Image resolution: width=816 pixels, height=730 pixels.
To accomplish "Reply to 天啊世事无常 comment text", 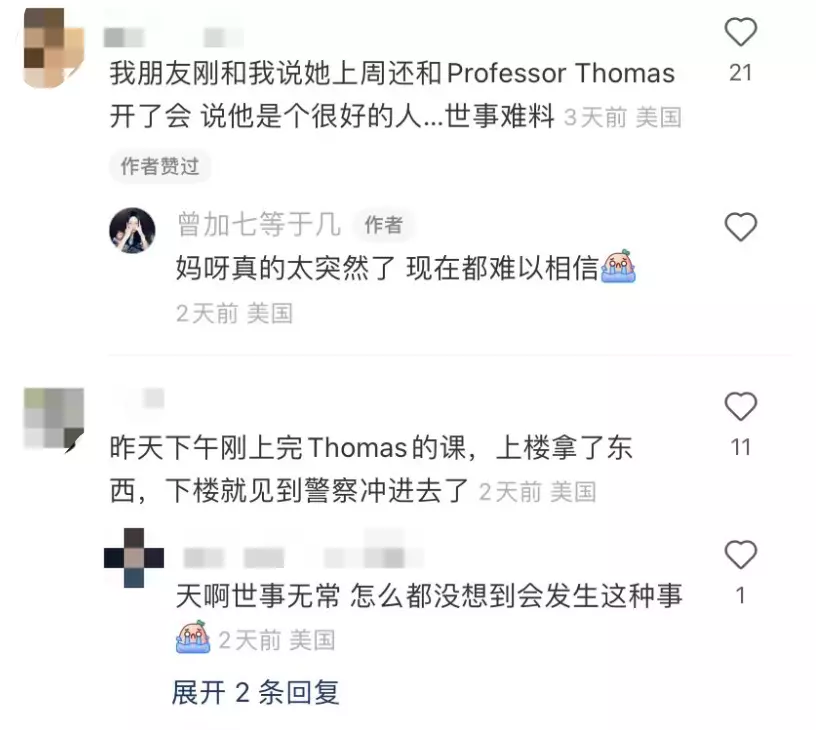I will click(x=429, y=596).
